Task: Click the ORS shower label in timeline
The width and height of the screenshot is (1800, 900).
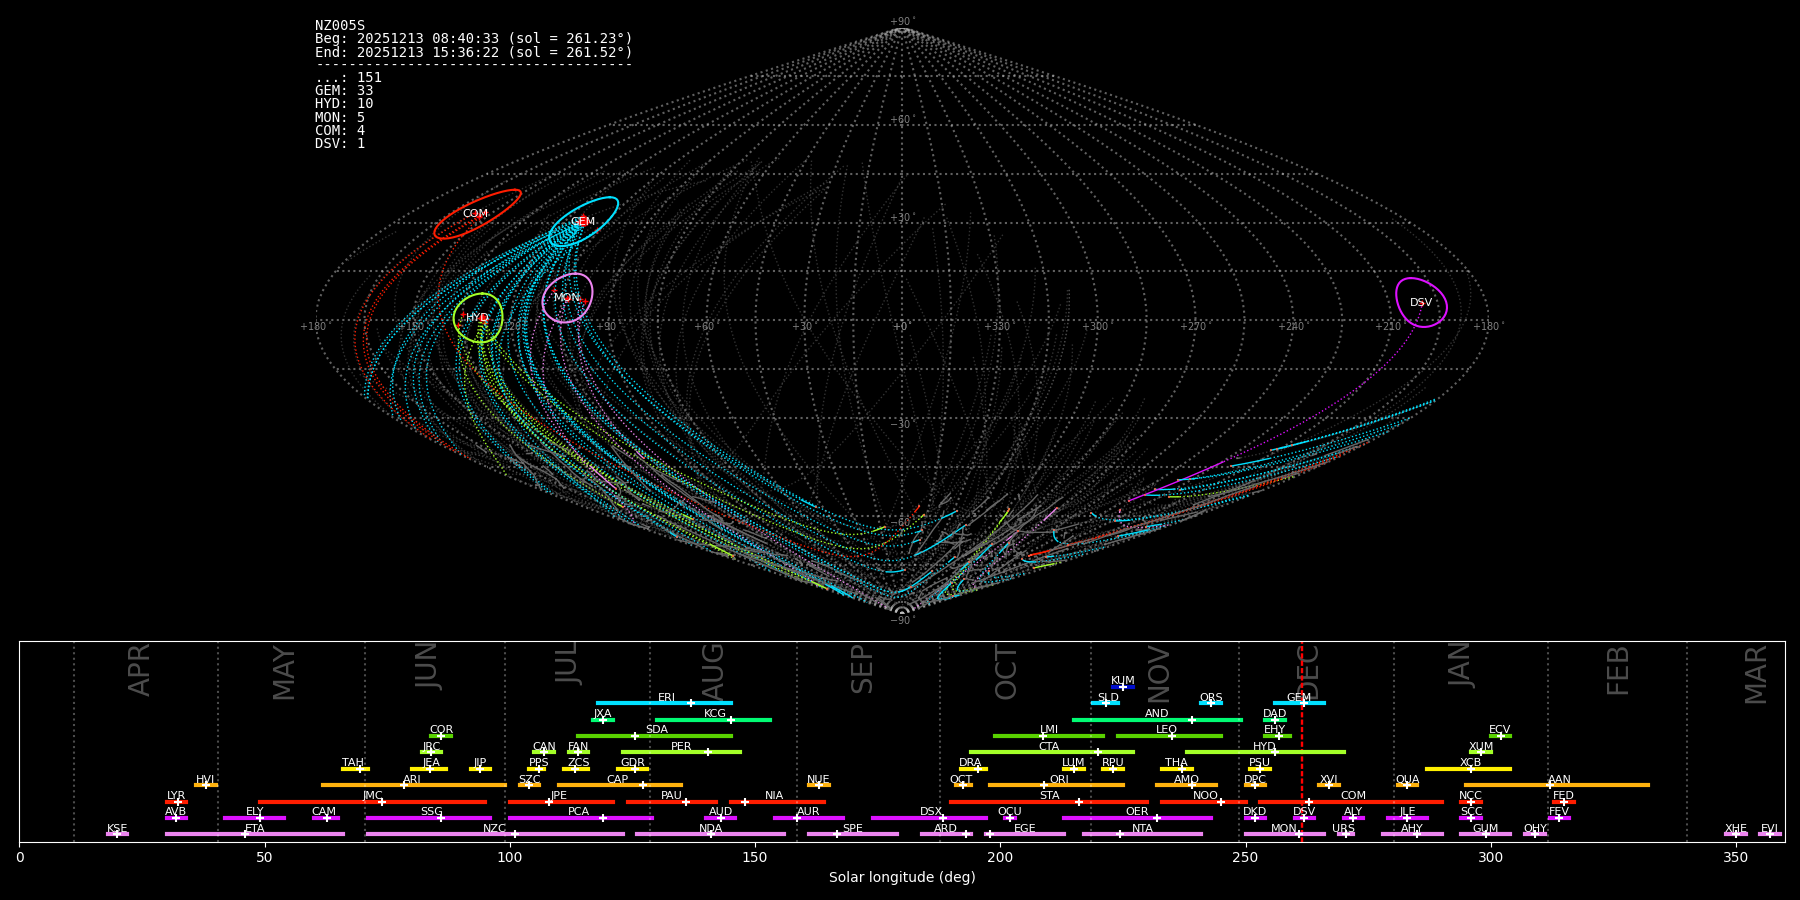Action: (x=1211, y=698)
